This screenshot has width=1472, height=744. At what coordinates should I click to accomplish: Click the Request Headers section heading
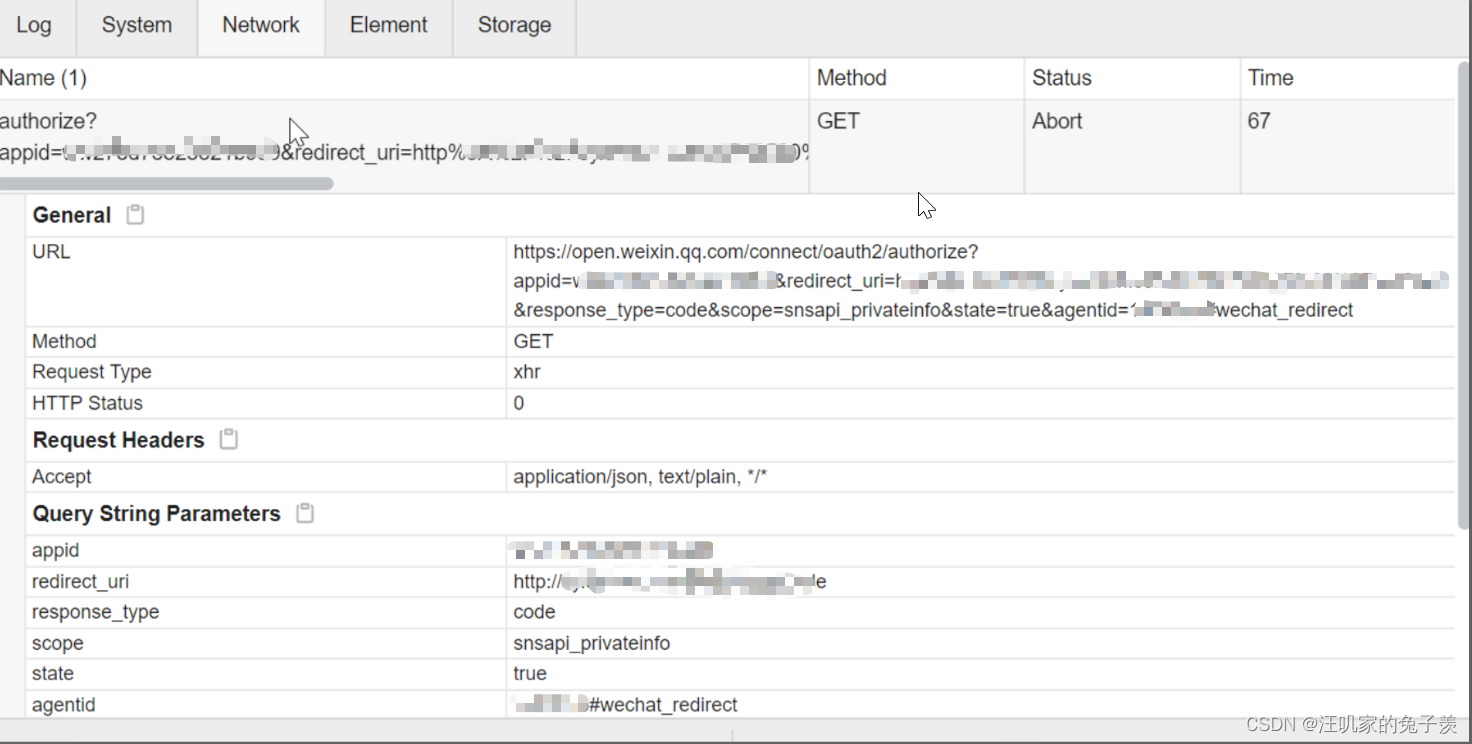[118, 440]
